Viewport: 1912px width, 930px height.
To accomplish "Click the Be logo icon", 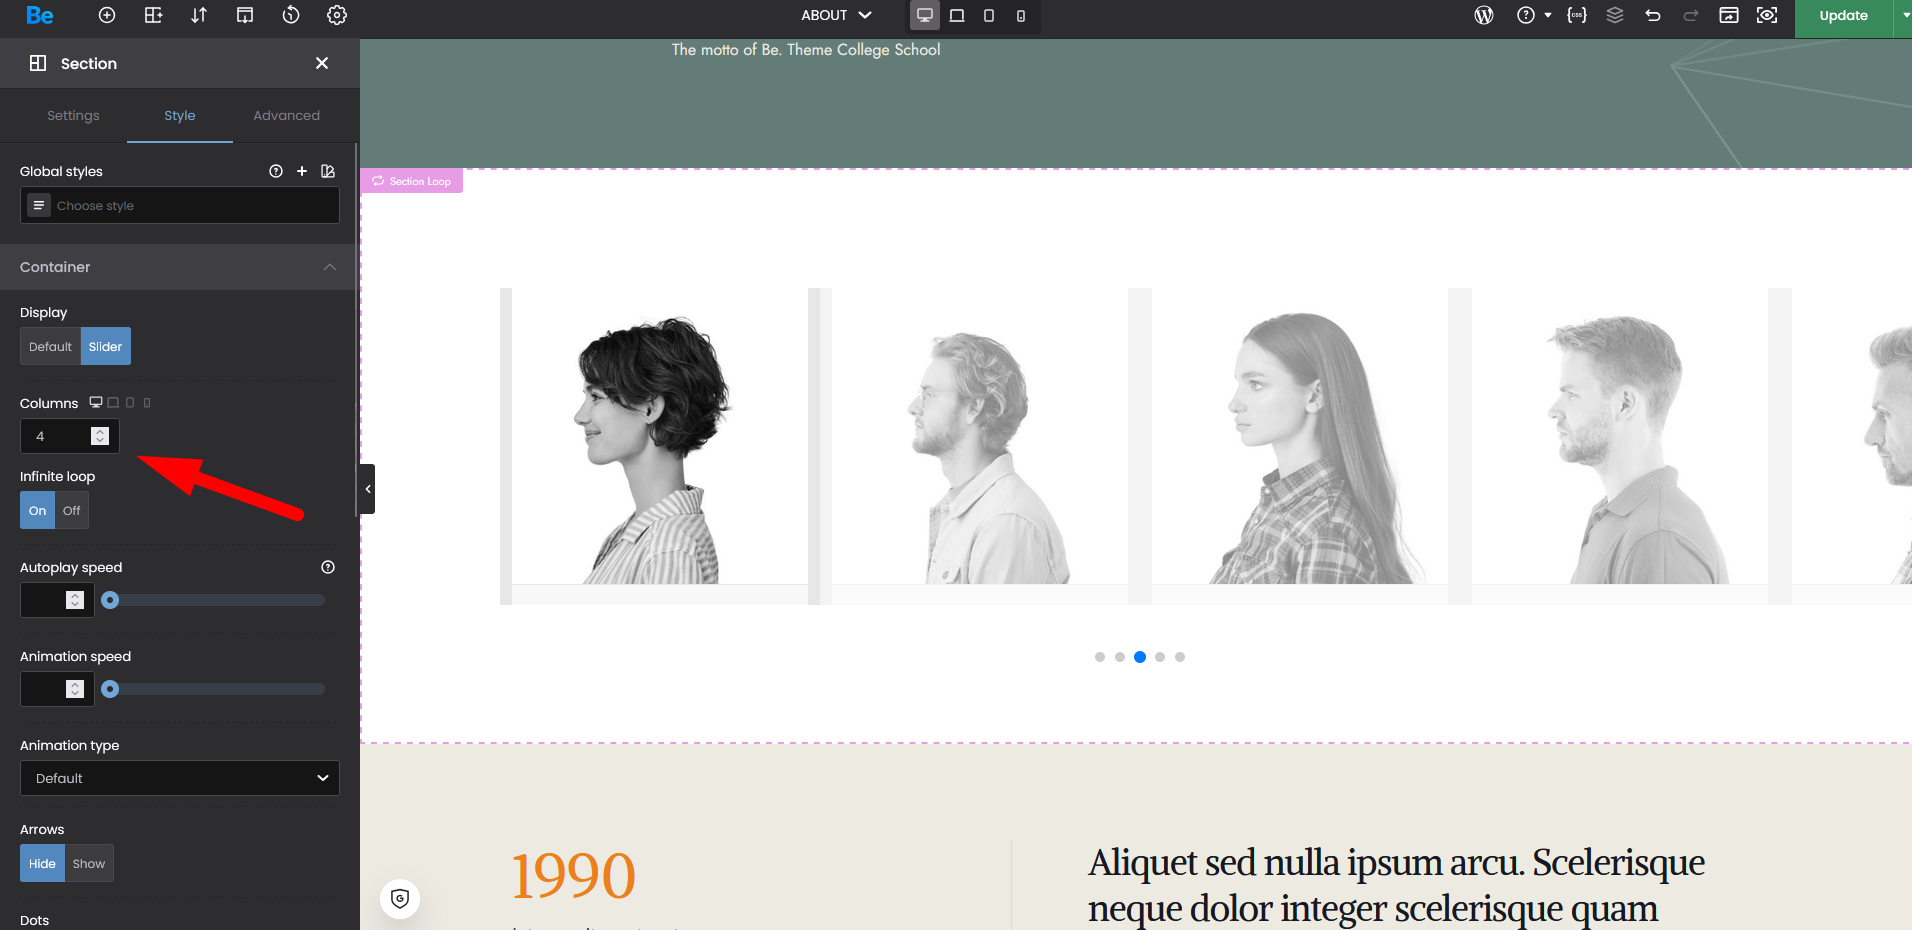I will click(x=40, y=15).
